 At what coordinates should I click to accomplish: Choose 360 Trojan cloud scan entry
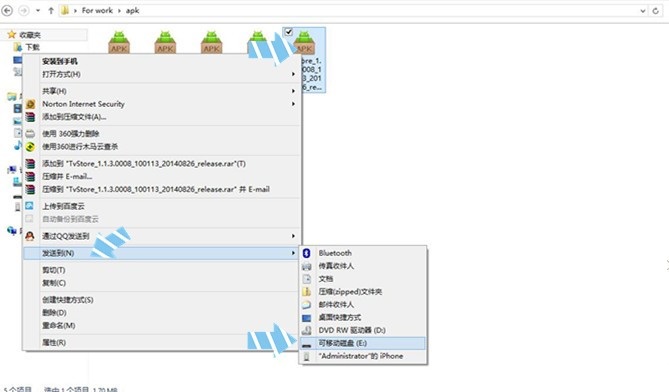point(162,147)
